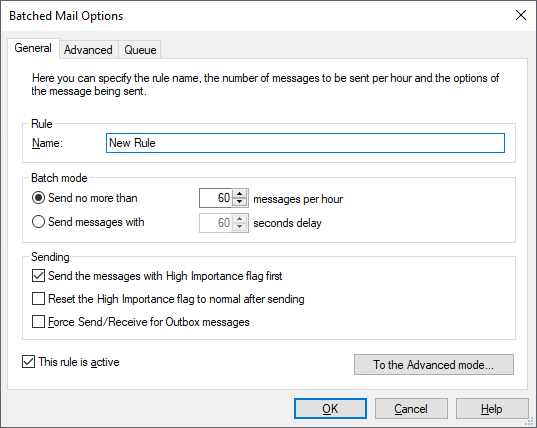This screenshot has height=428, width=537.
Task: Decrease messages per hour using down arrow
Action: point(240,202)
